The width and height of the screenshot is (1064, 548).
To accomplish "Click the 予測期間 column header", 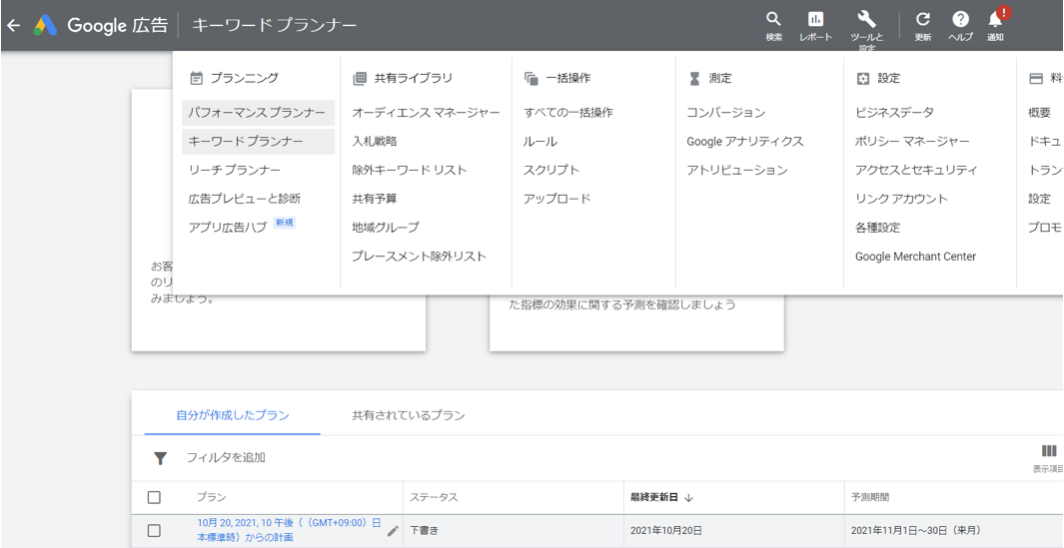I will 870,497.
